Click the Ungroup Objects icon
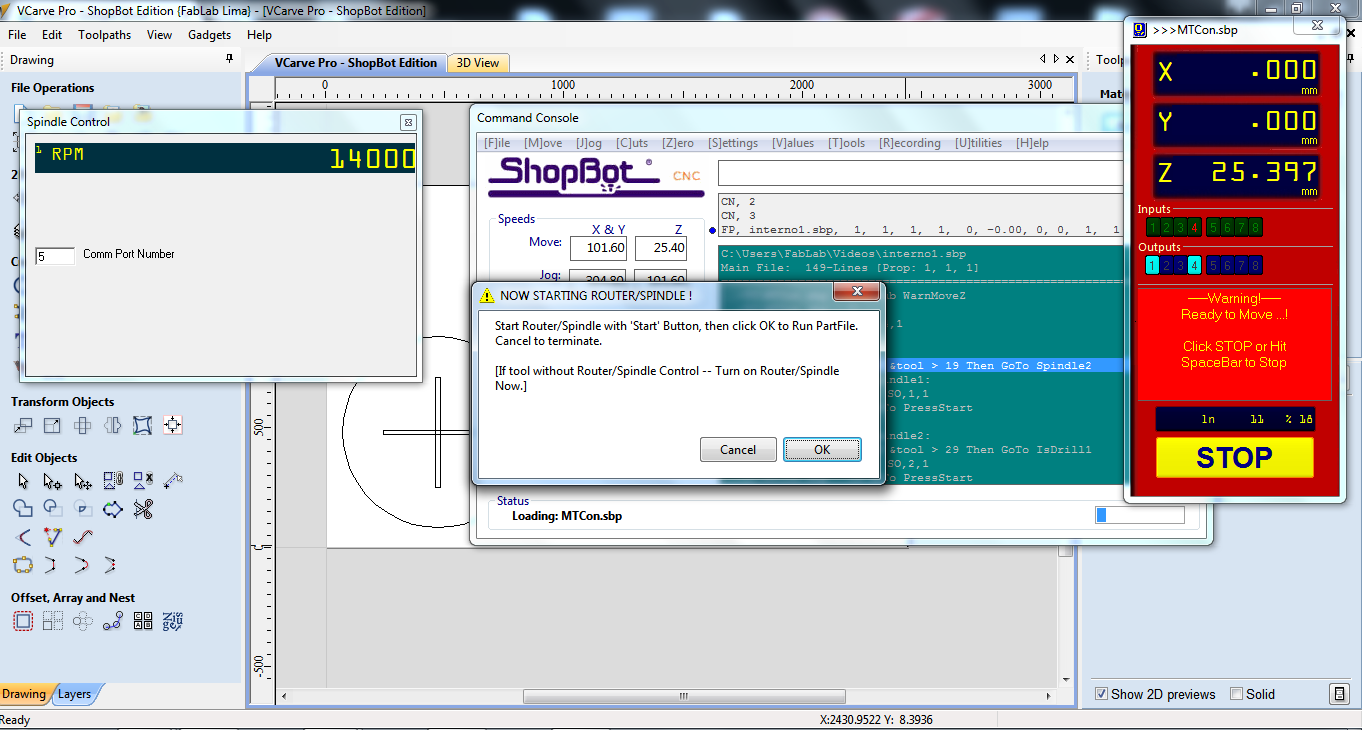The image size is (1362, 730). tap(143, 481)
